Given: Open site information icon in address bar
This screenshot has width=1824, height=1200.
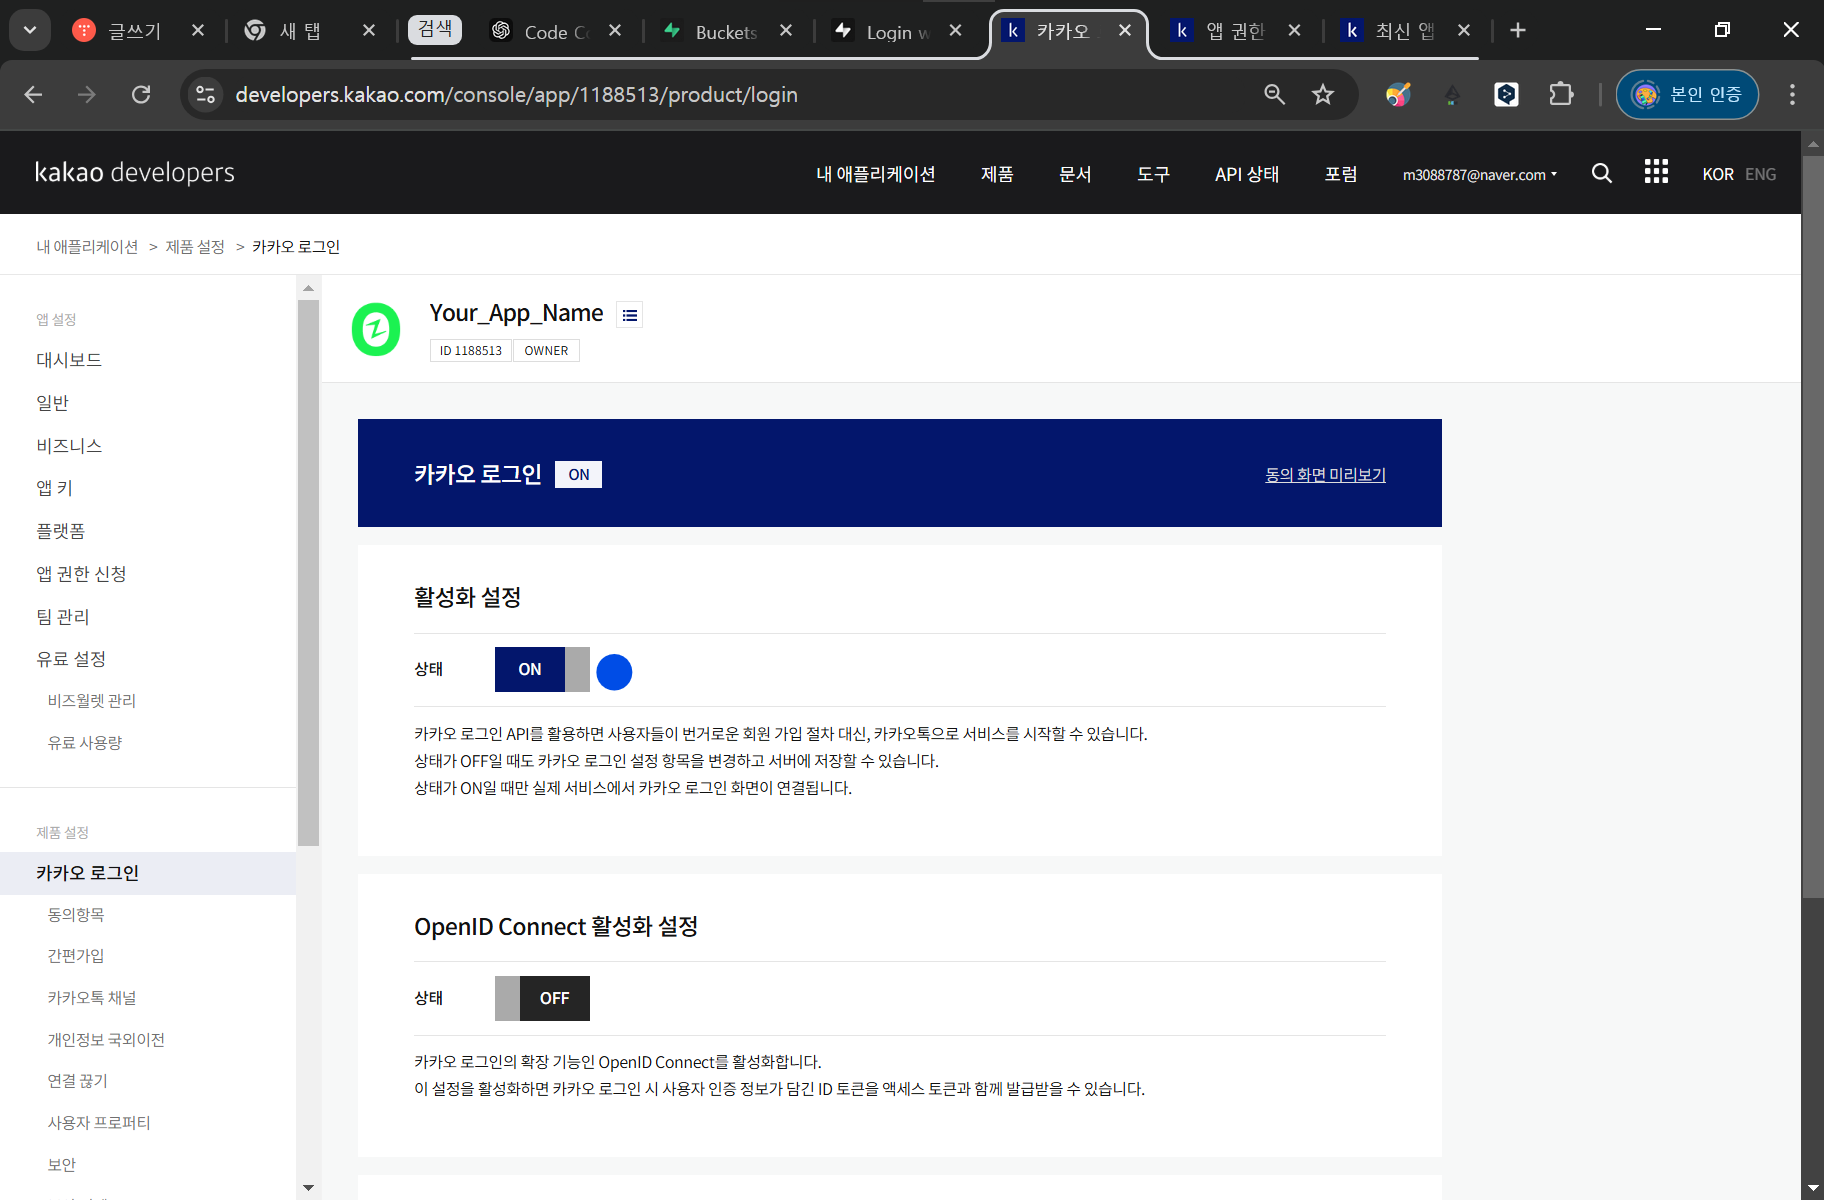Looking at the screenshot, I should 206,94.
